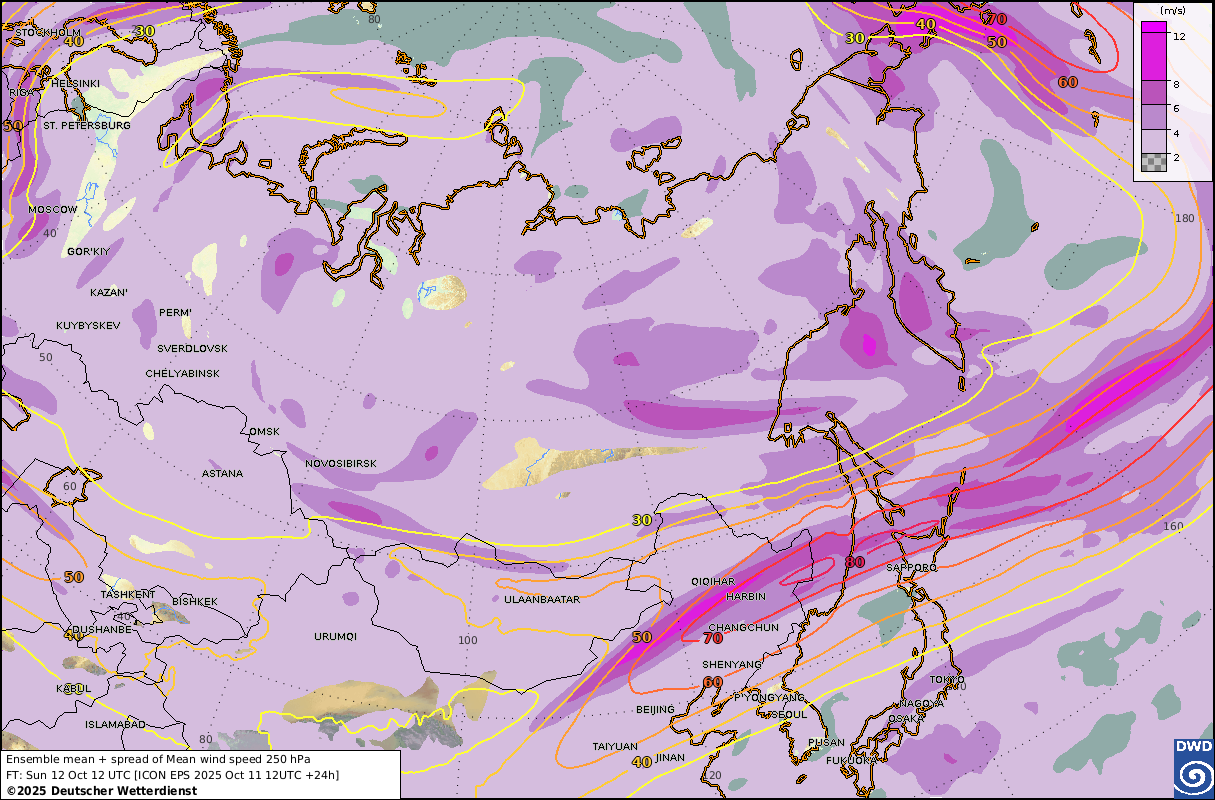Screen dimensions: 1215x800
Task: Click the Deutscher Wetterdienst copyright text
Action: click(x=101, y=790)
